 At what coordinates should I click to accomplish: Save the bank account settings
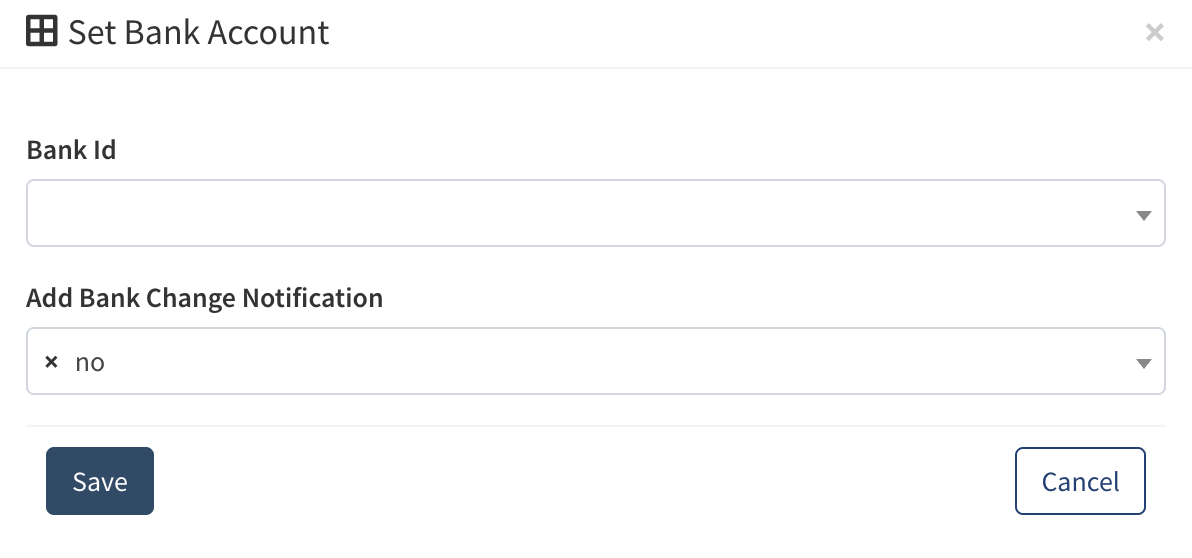coord(100,481)
